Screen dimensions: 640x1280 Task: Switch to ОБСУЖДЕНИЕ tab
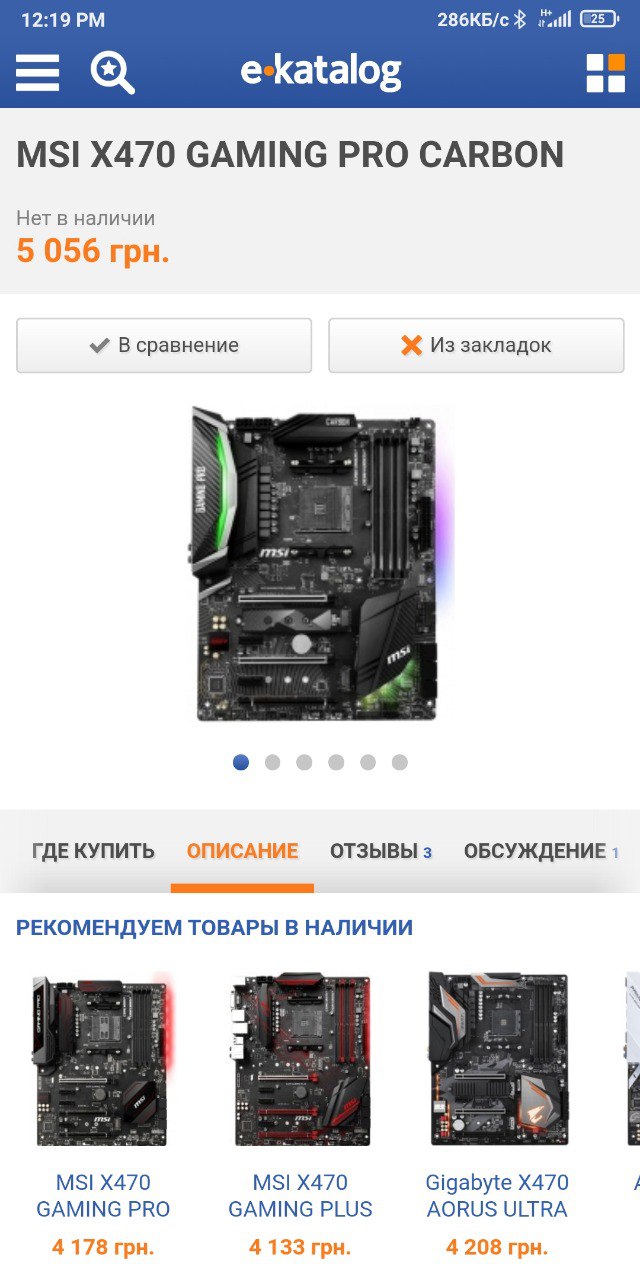tap(541, 851)
